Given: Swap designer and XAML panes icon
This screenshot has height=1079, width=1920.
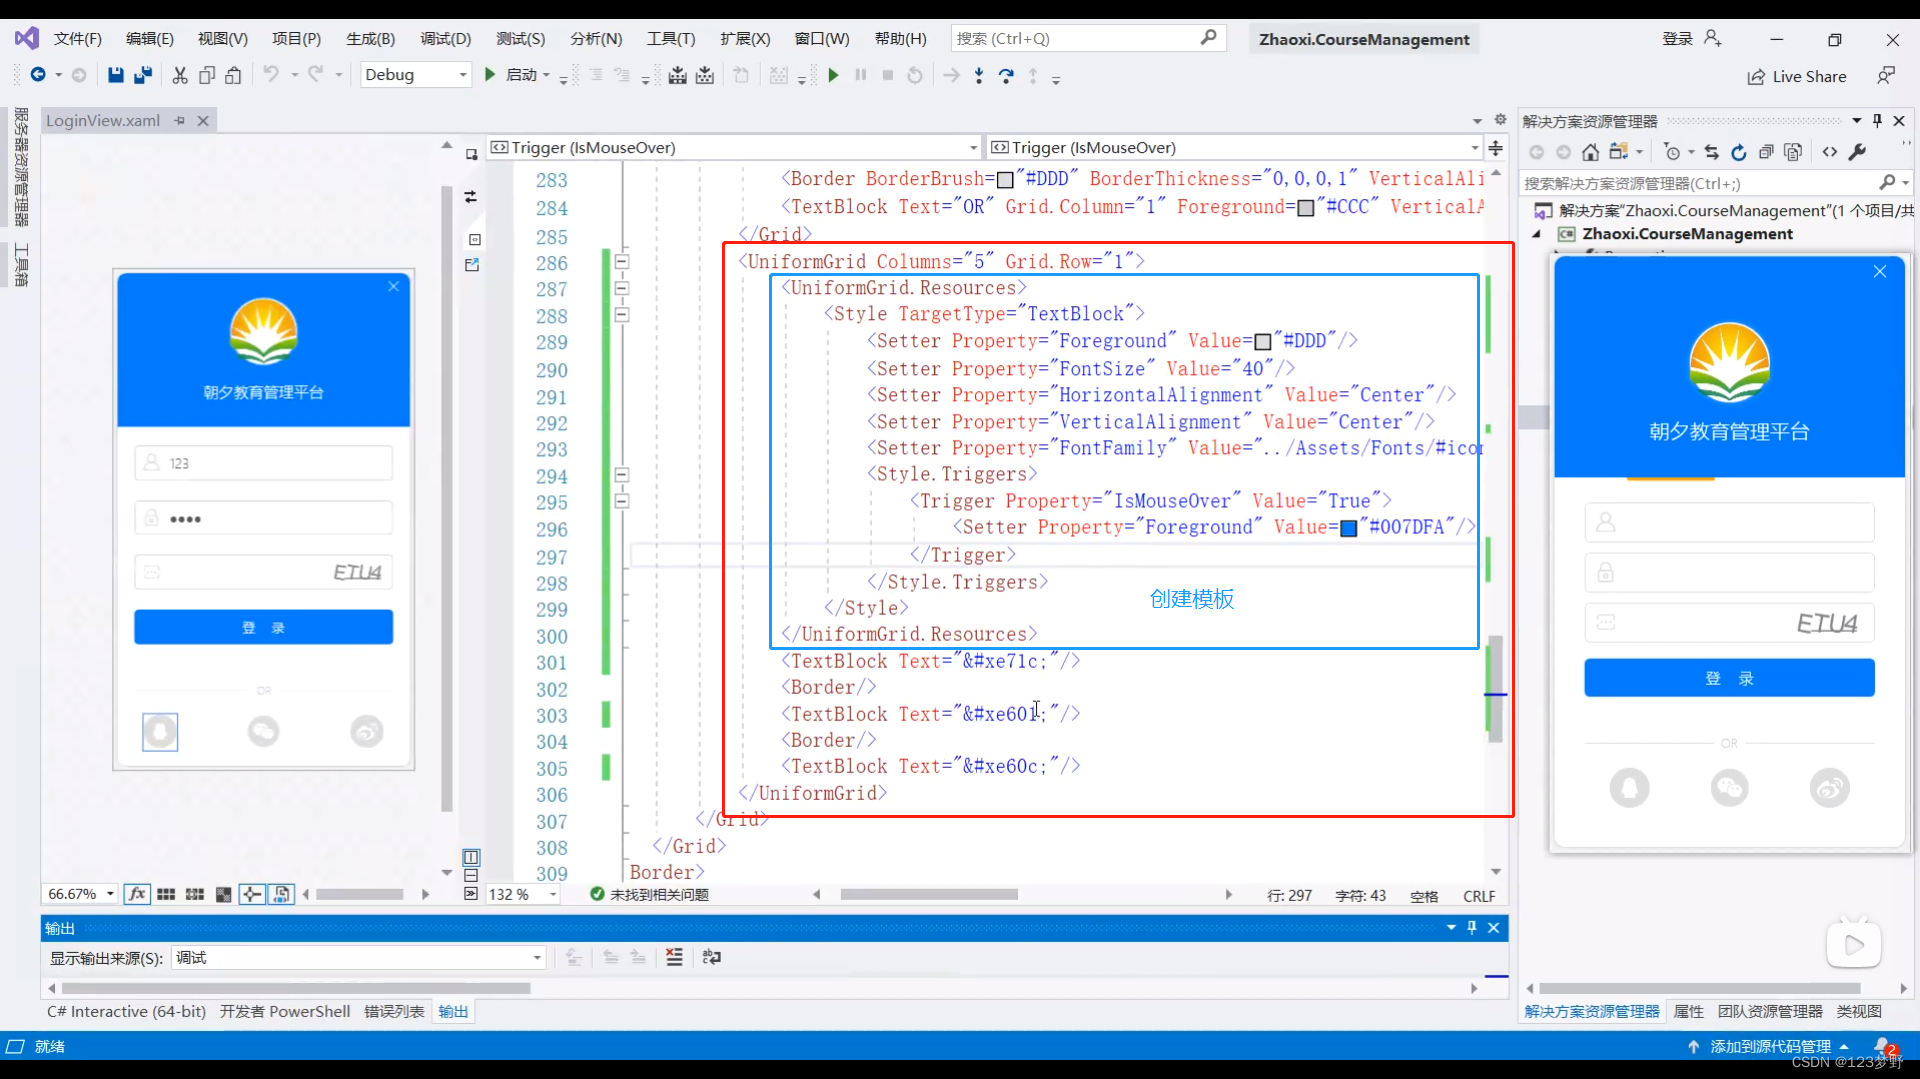Looking at the screenshot, I should [x=470, y=197].
